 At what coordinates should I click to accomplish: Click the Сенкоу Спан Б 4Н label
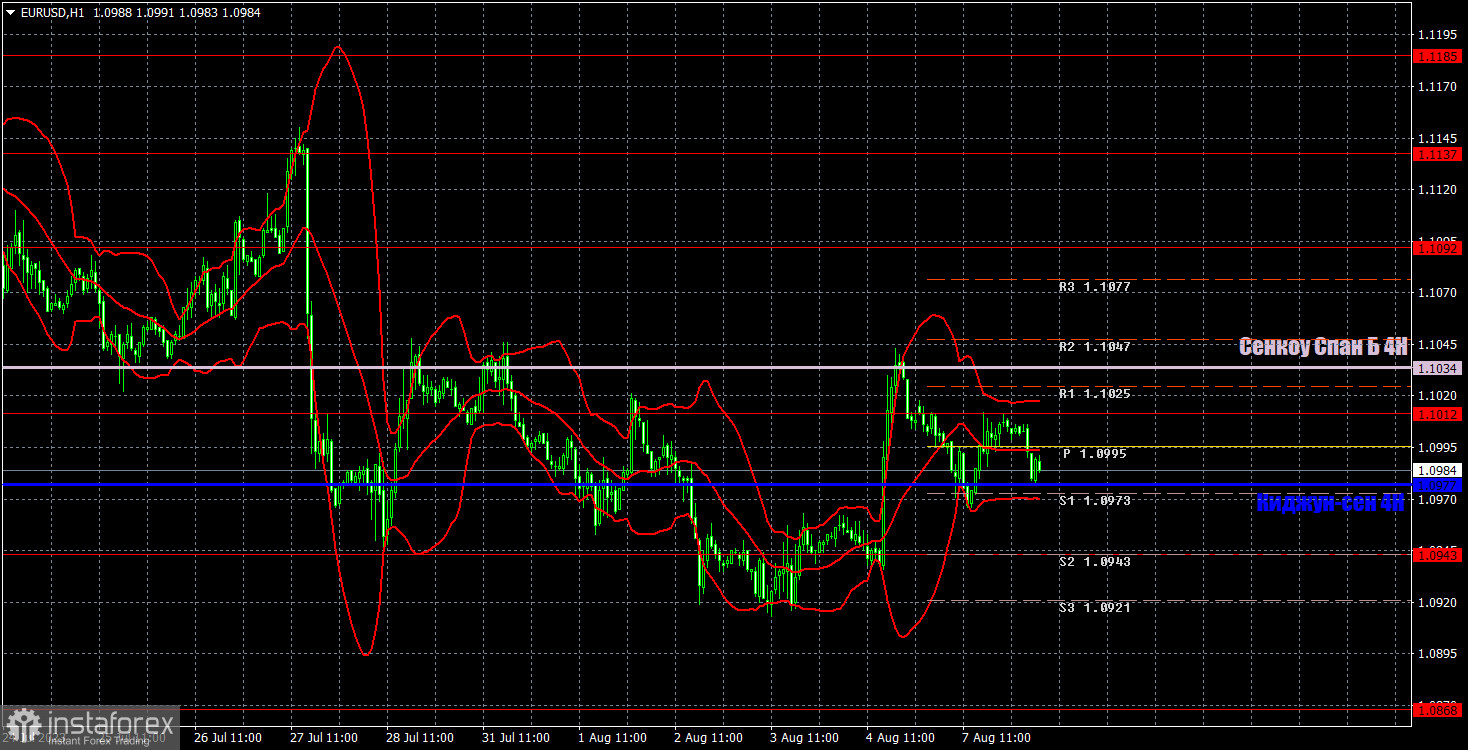1323,346
